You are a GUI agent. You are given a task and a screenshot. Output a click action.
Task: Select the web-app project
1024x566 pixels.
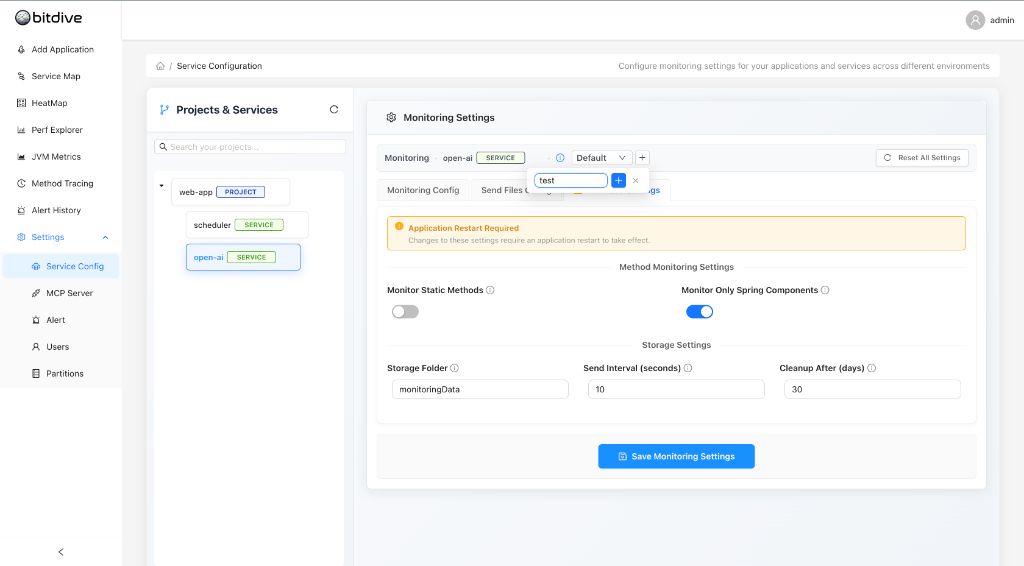point(231,192)
